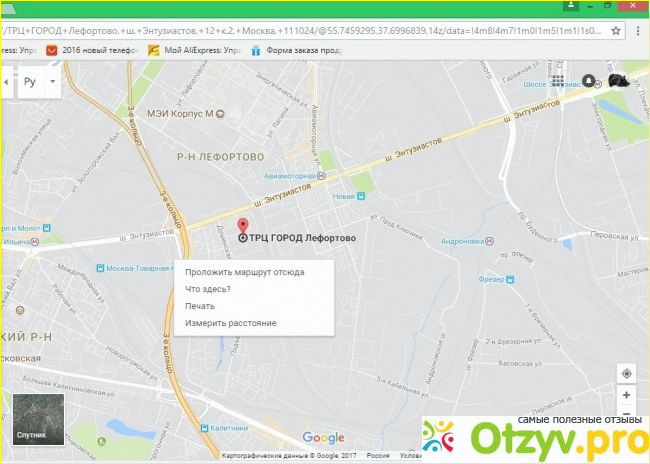Switch to Спутник satellite view
Viewport: 650px width, 464px height.
pos(39,419)
